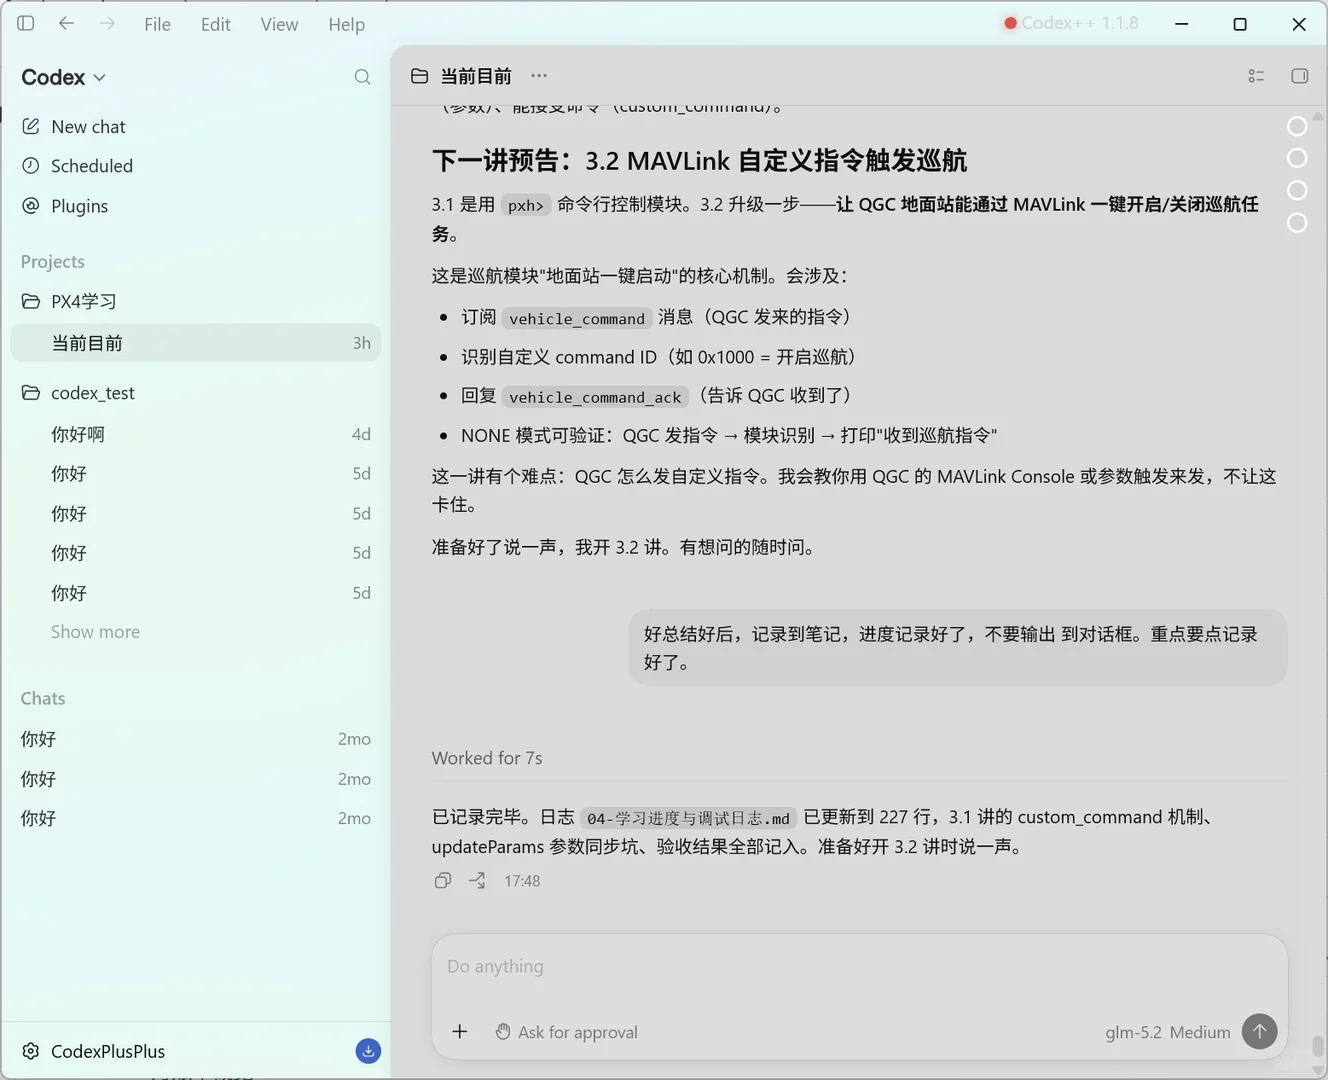
Task: Open the Codex dropdown chevron
Action: point(99,78)
